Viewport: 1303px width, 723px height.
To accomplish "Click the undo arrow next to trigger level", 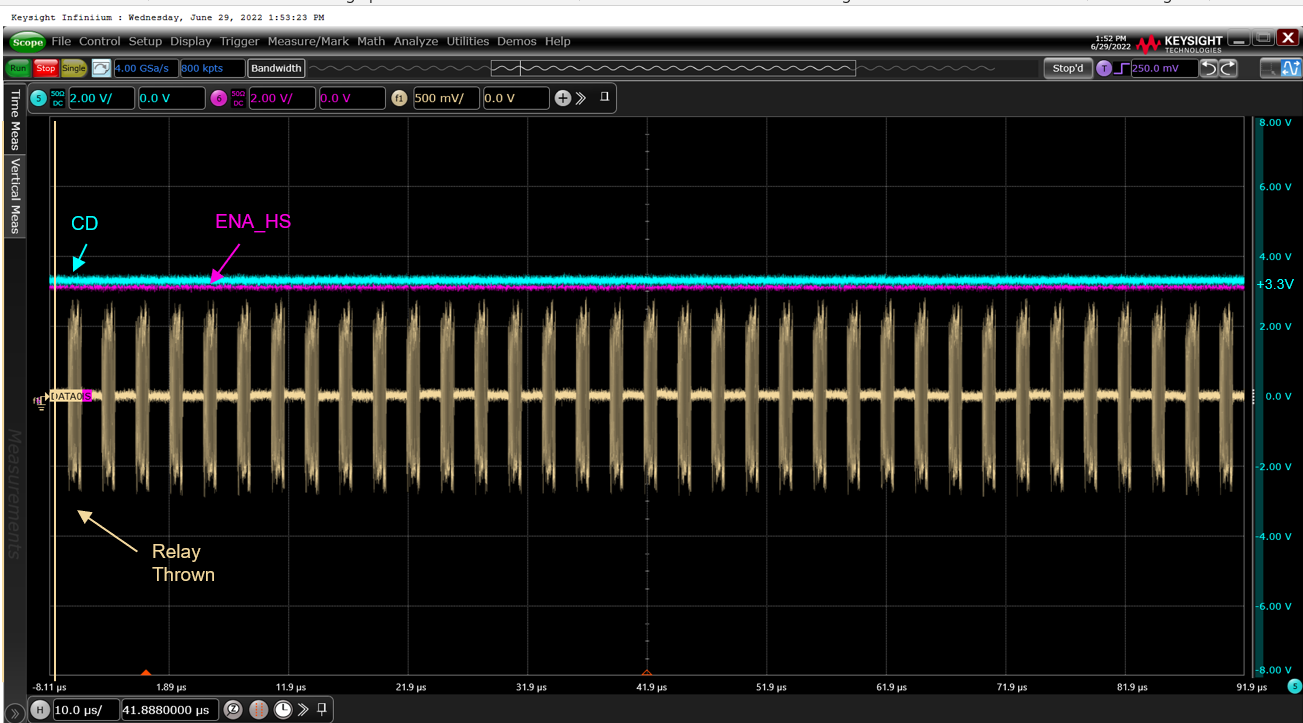I will [x=1209, y=69].
